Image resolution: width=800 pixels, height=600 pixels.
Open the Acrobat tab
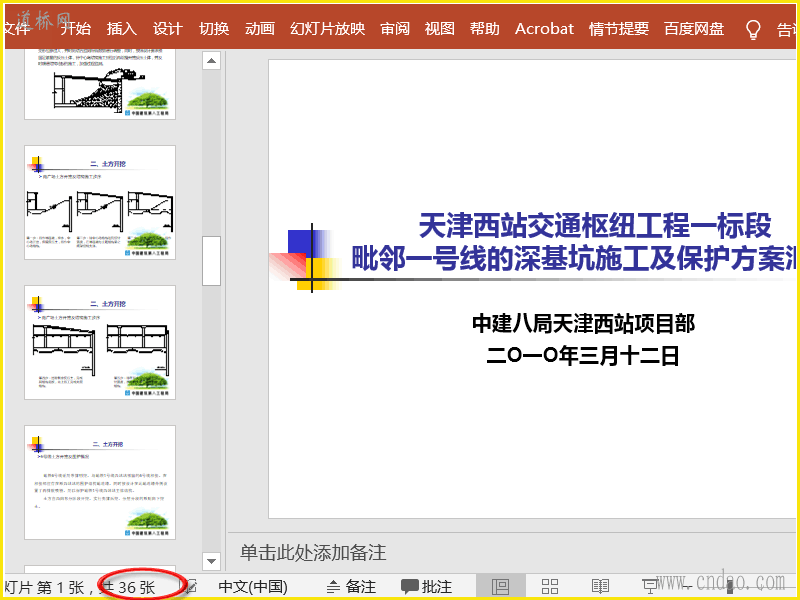tap(544, 29)
